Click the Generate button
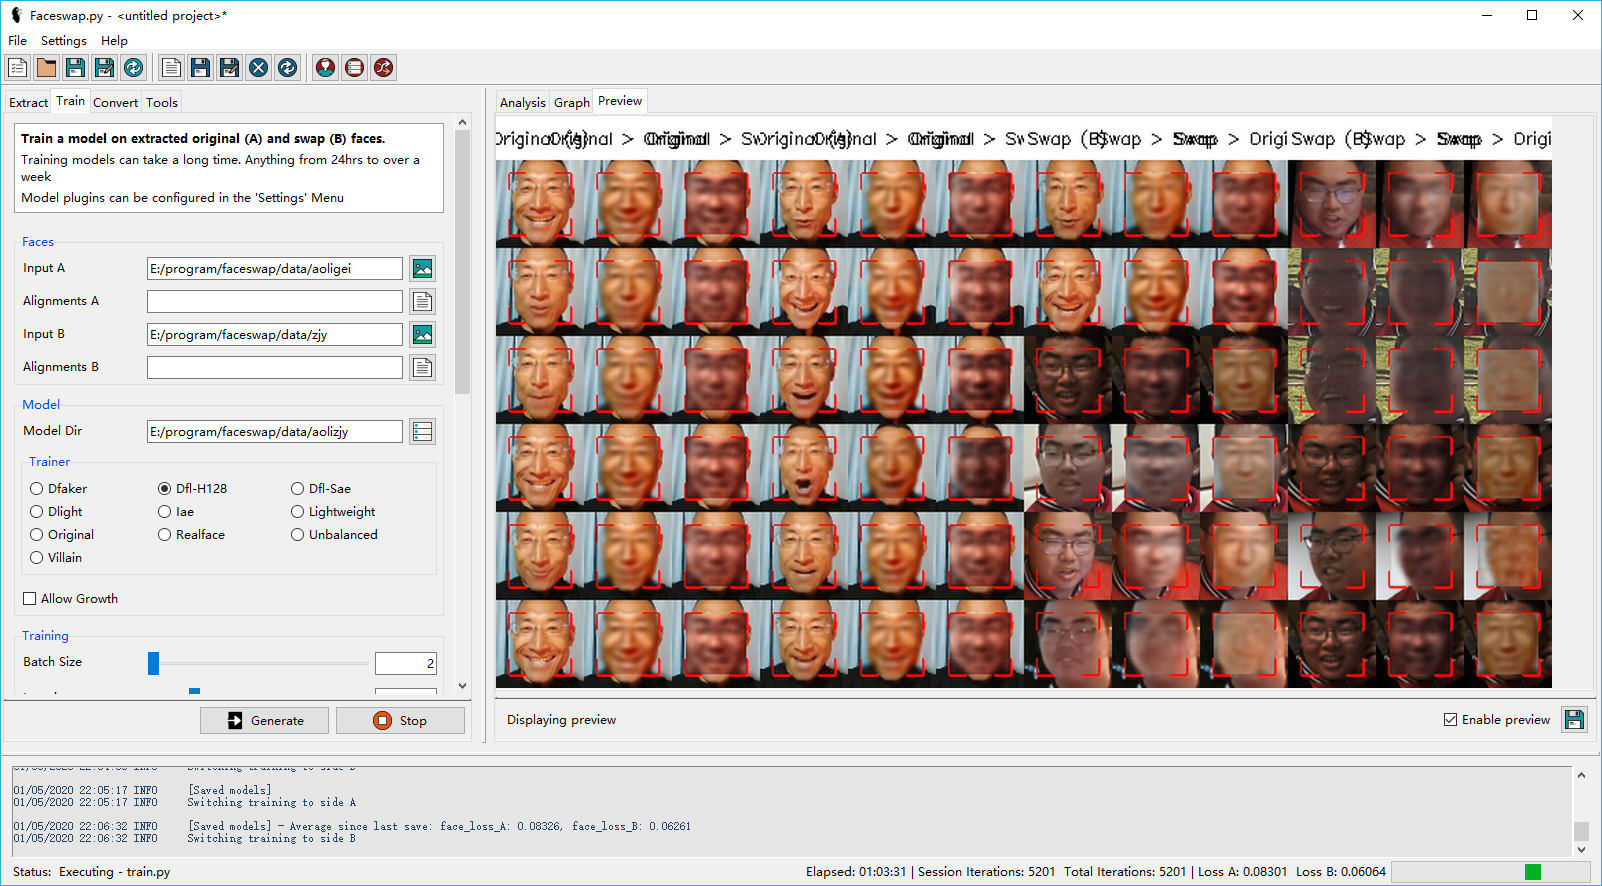The height and width of the screenshot is (886, 1602). pos(265,720)
